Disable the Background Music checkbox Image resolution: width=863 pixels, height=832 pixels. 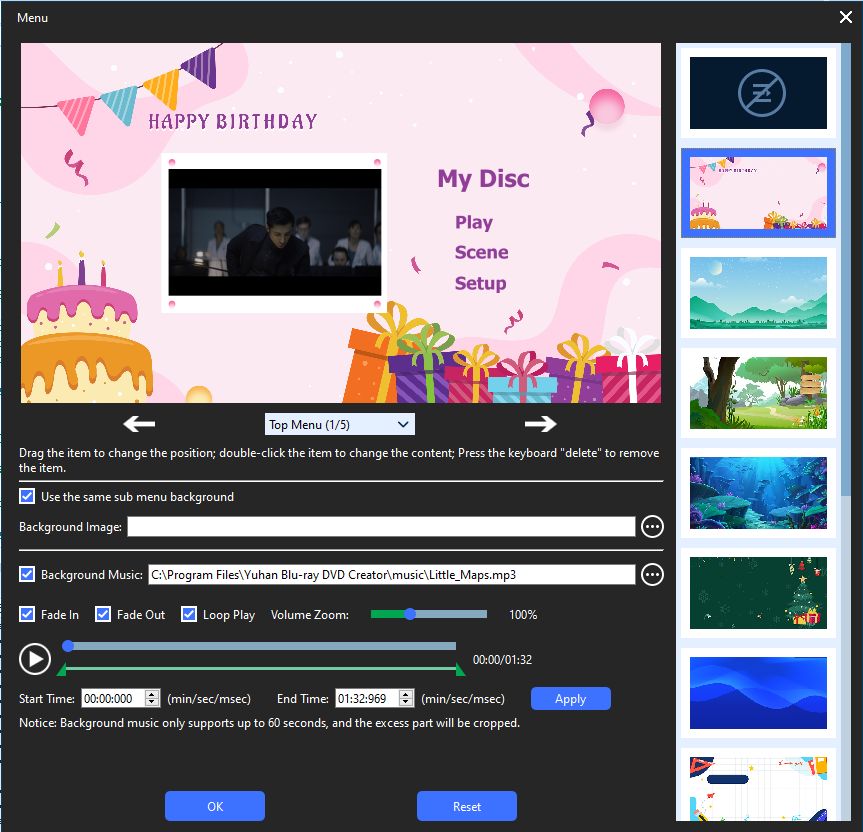click(28, 575)
